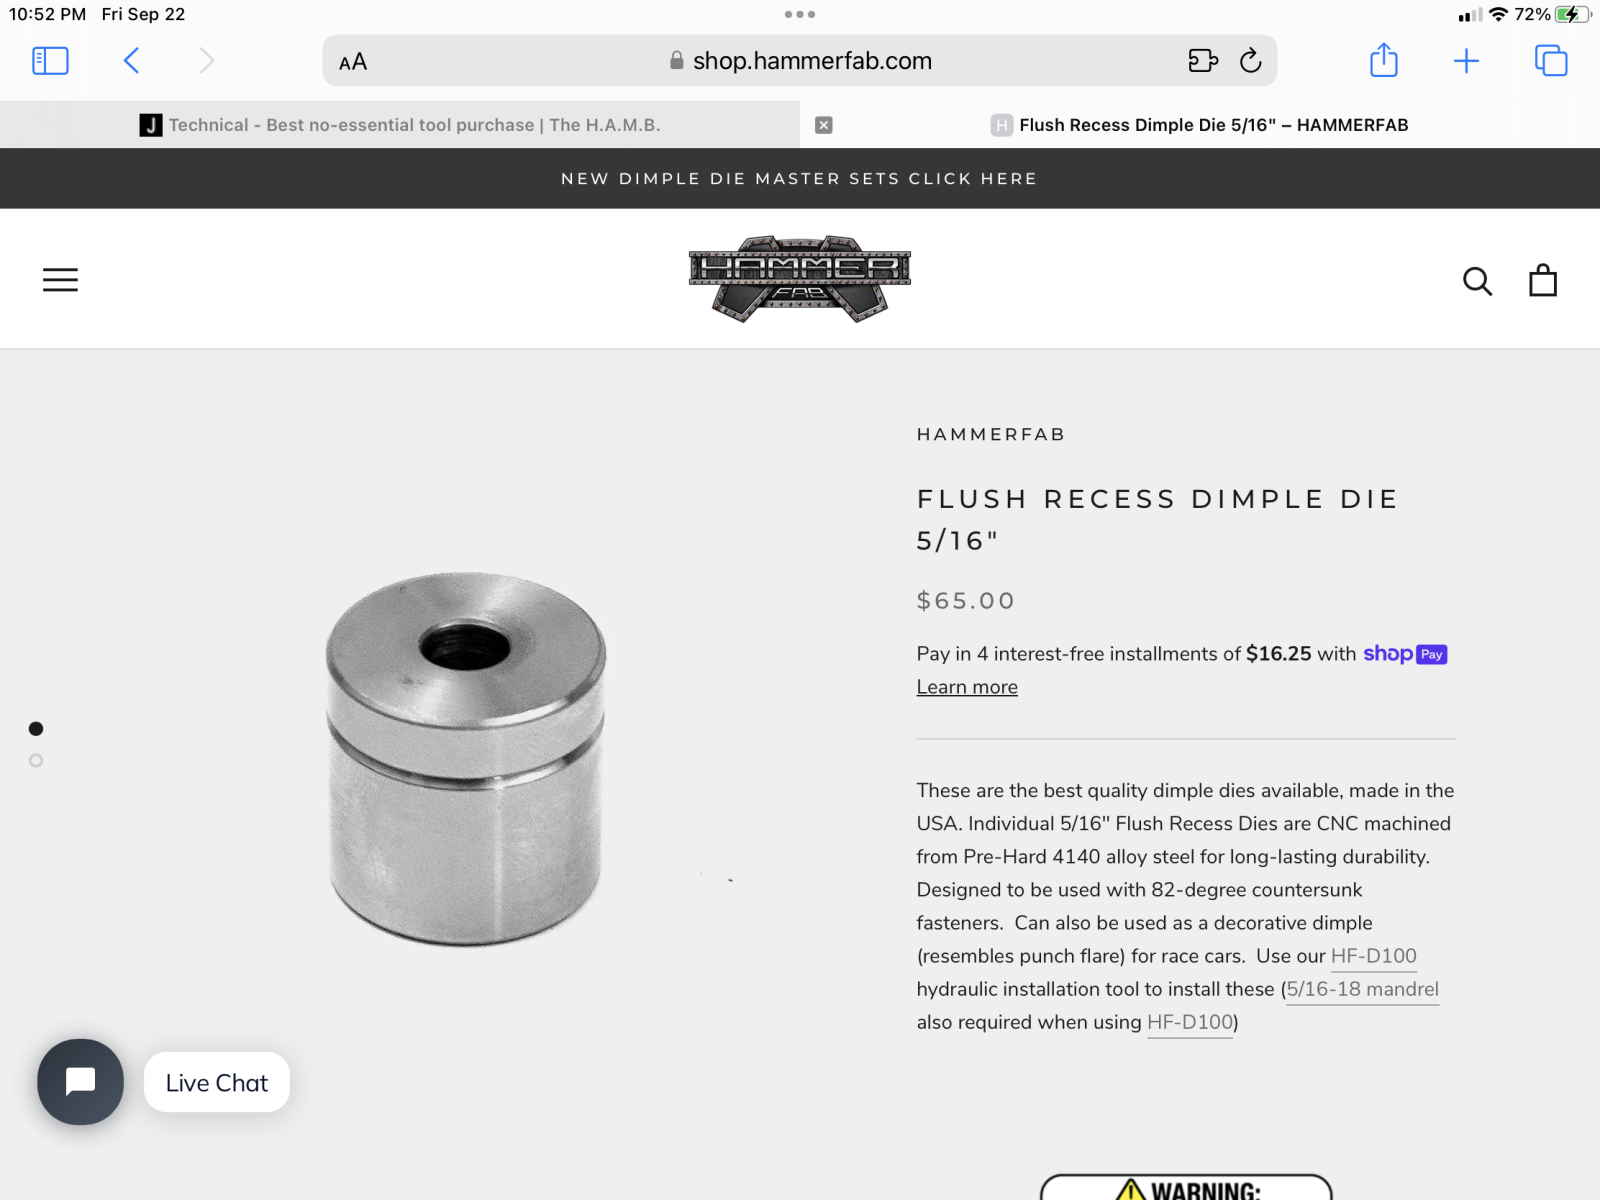Viewport: 1600px width, 1200px height.
Task: Show the tab overview
Action: click(x=1551, y=61)
